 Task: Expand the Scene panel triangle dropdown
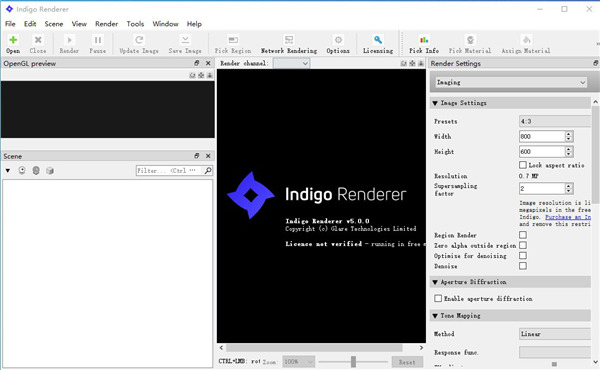pyautogui.click(x=8, y=171)
